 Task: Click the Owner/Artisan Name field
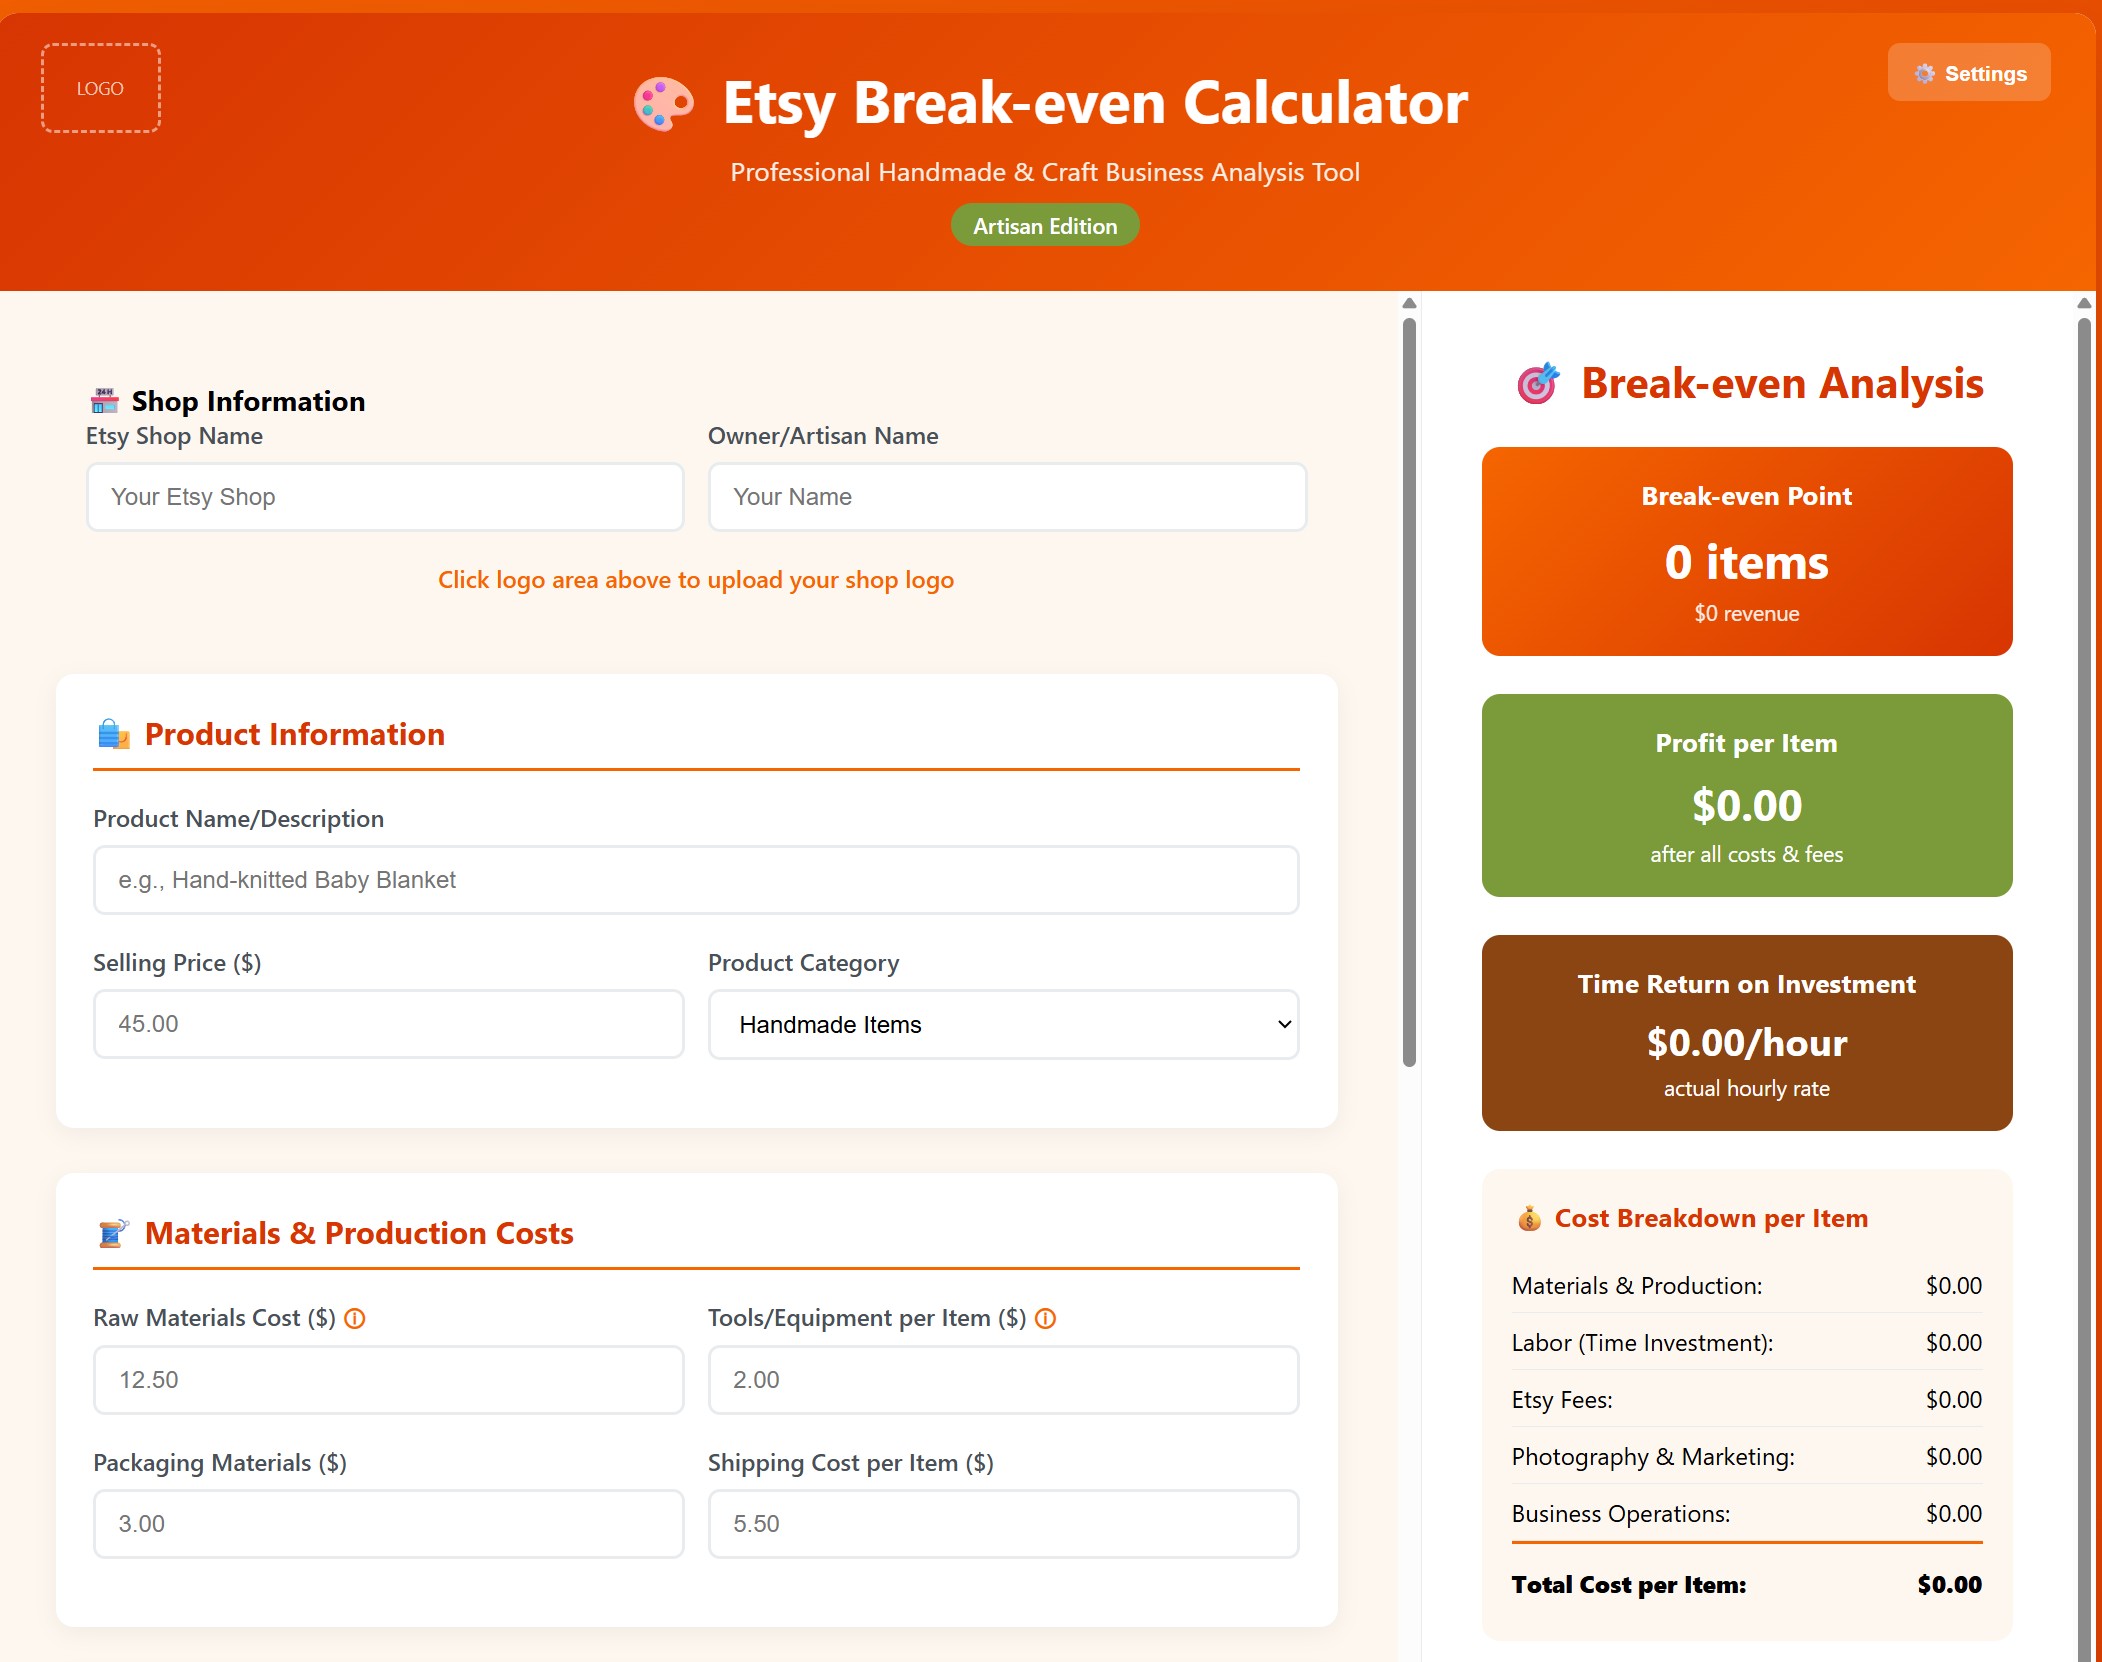tap(1006, 497)
